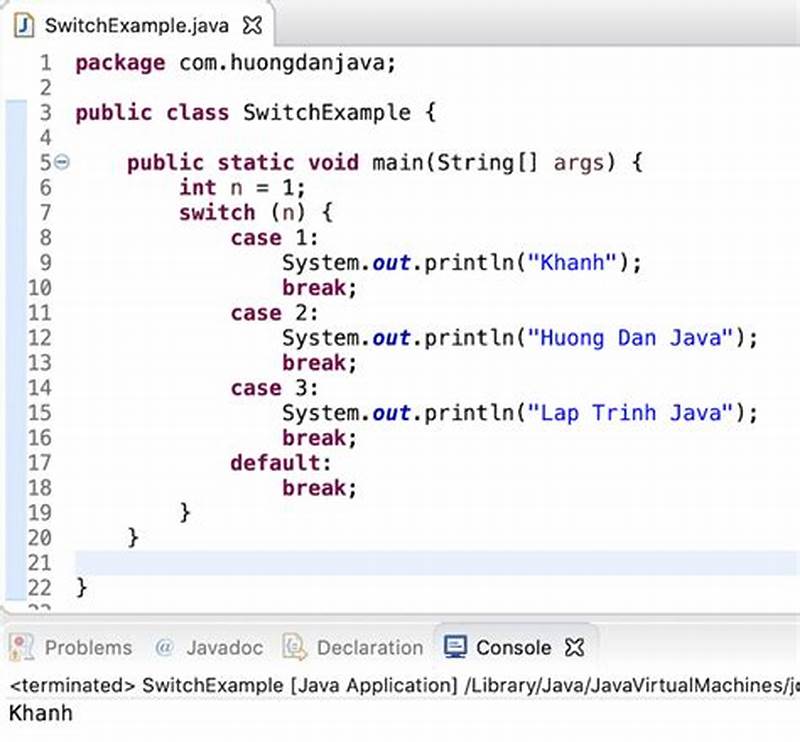800x742 pixels.
Task: Place cursor on the switch keyword
Action: click(217, 212)
